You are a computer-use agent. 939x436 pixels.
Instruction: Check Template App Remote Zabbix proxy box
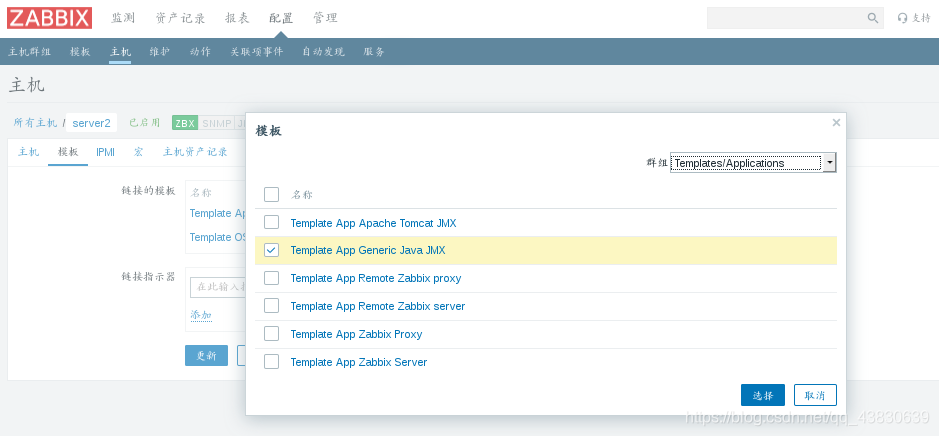(271, 278)
